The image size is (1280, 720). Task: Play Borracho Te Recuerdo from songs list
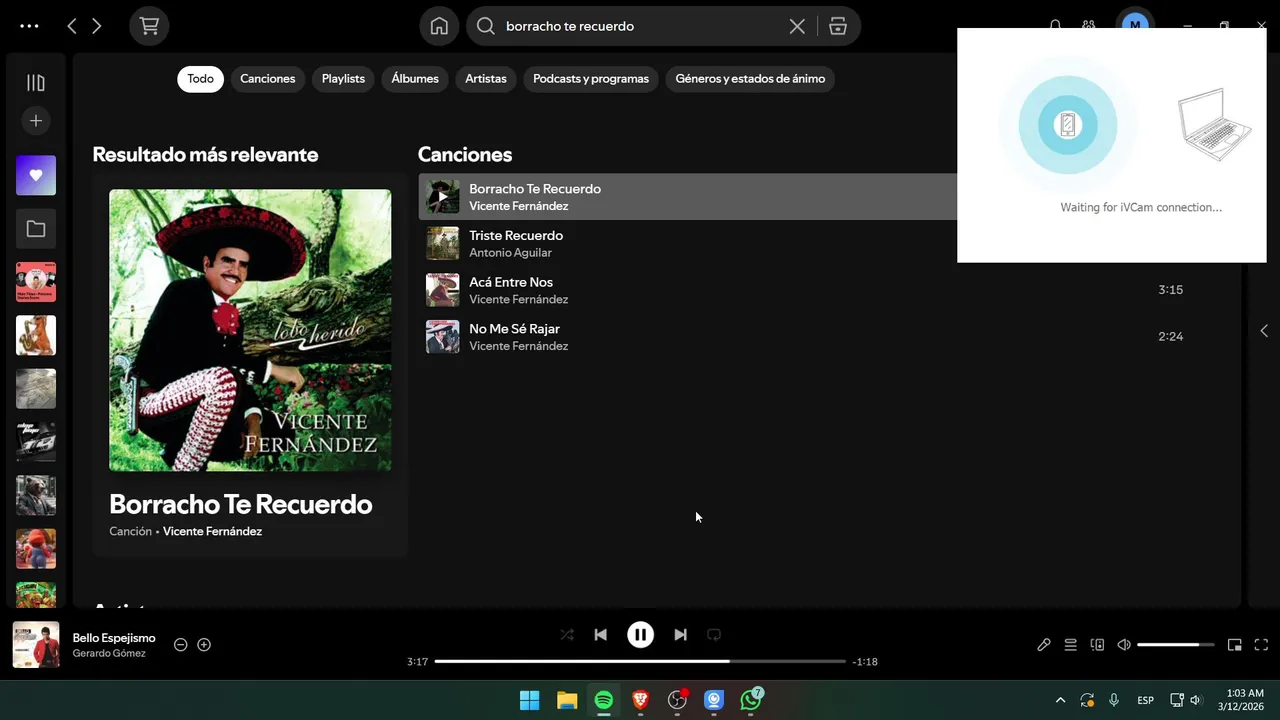(443, 197)
